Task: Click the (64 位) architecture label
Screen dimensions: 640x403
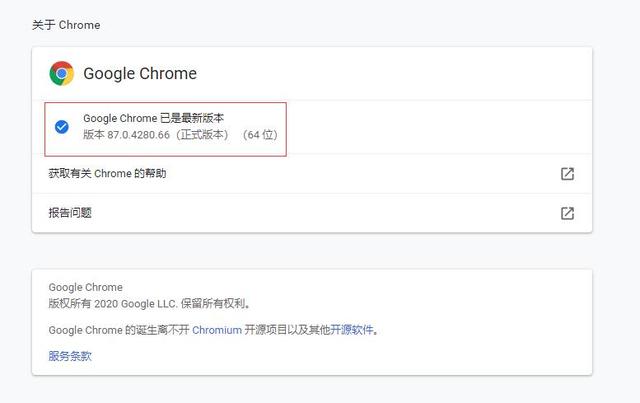Action: coord(260,135)
